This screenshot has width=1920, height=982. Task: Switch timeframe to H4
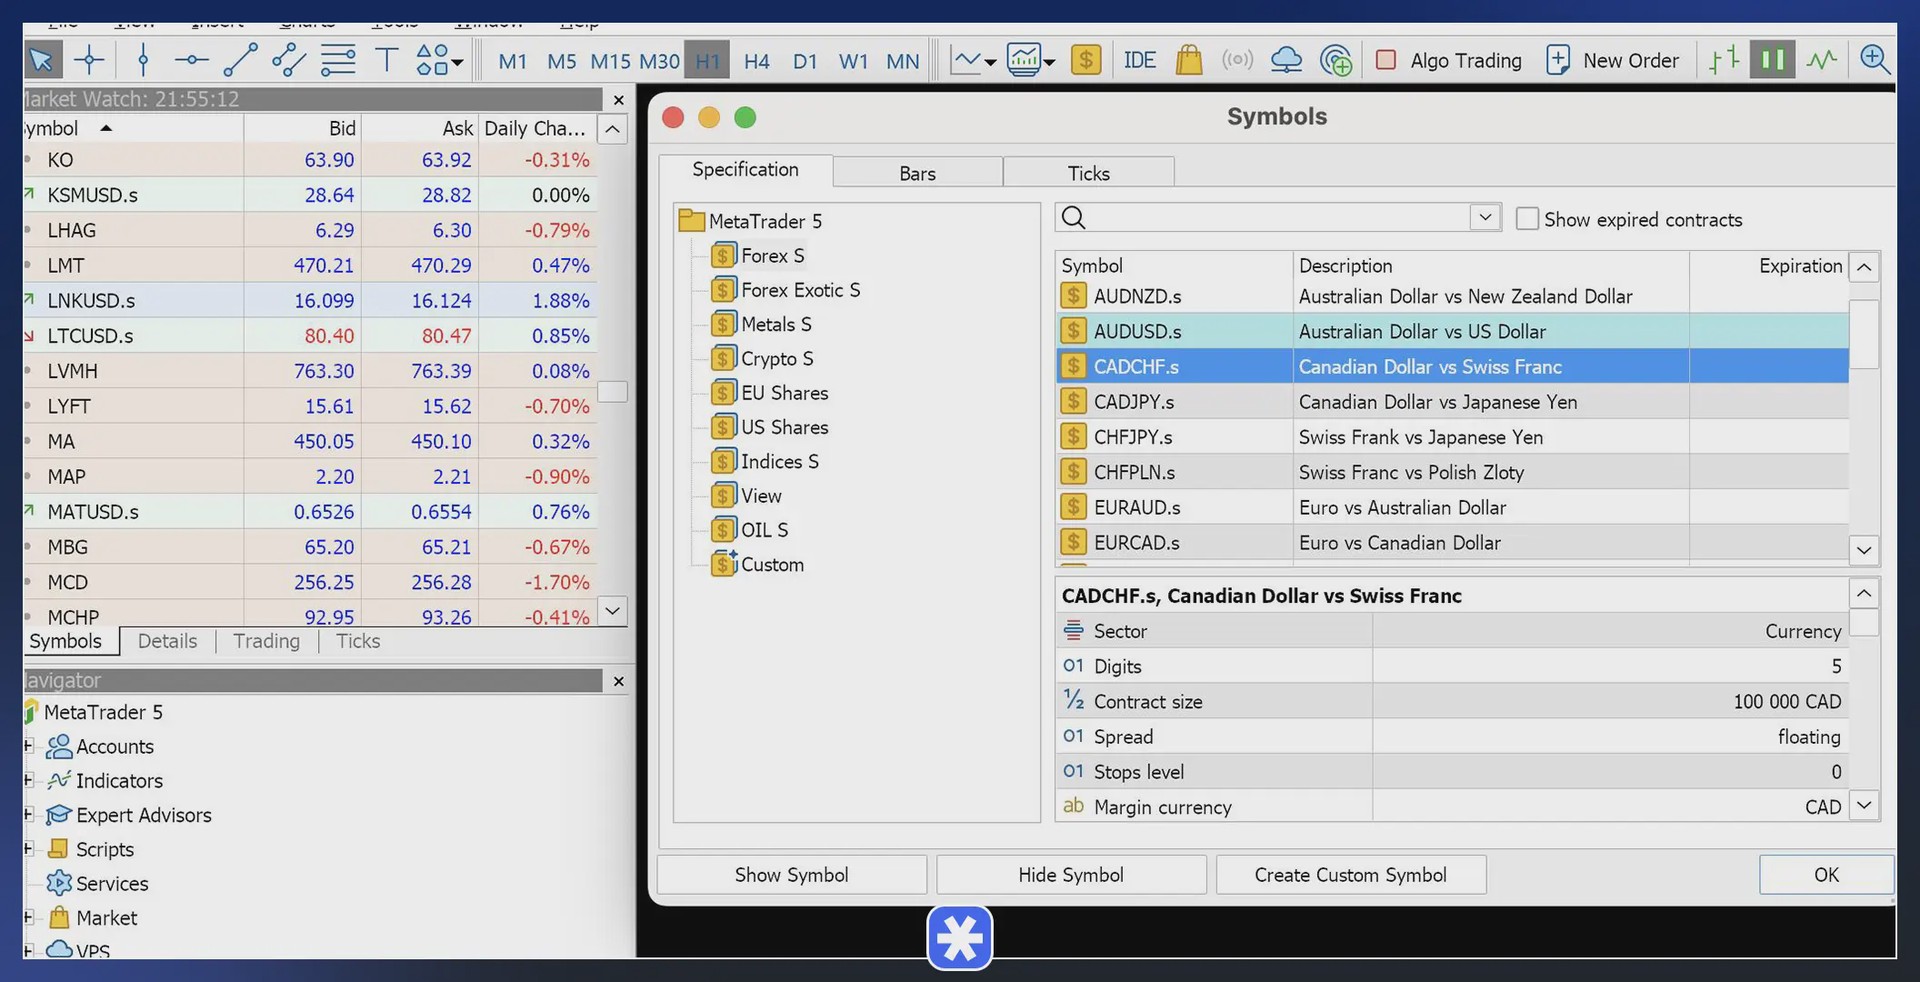point(757,61)
